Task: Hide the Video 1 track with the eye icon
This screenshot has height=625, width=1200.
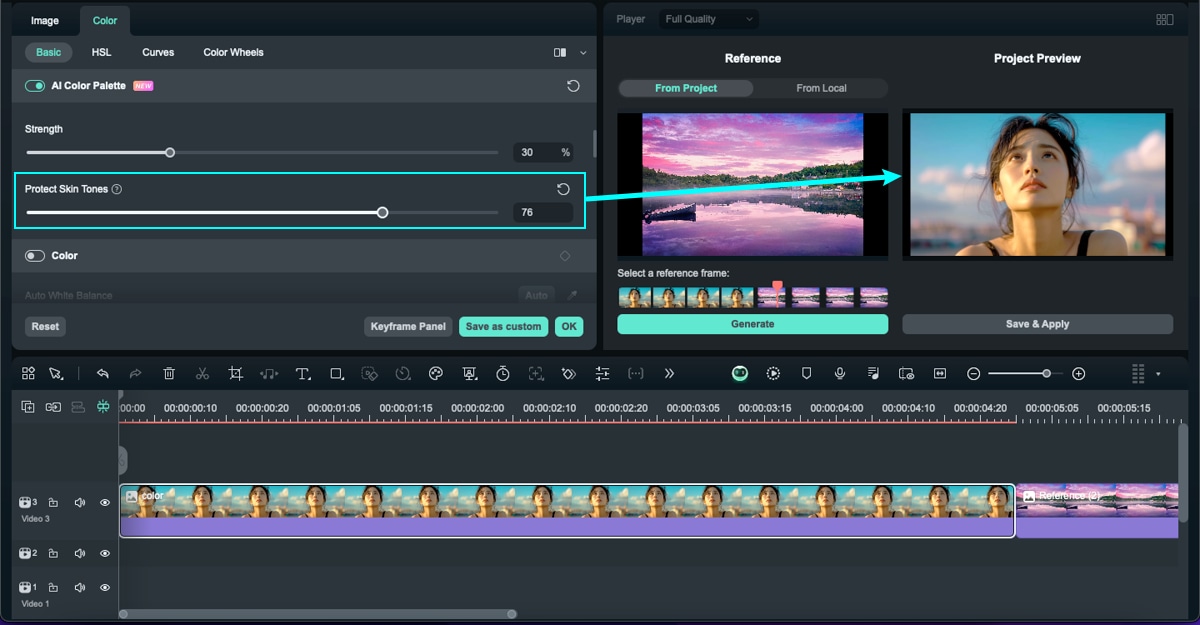Action: [x=105, y=587]
